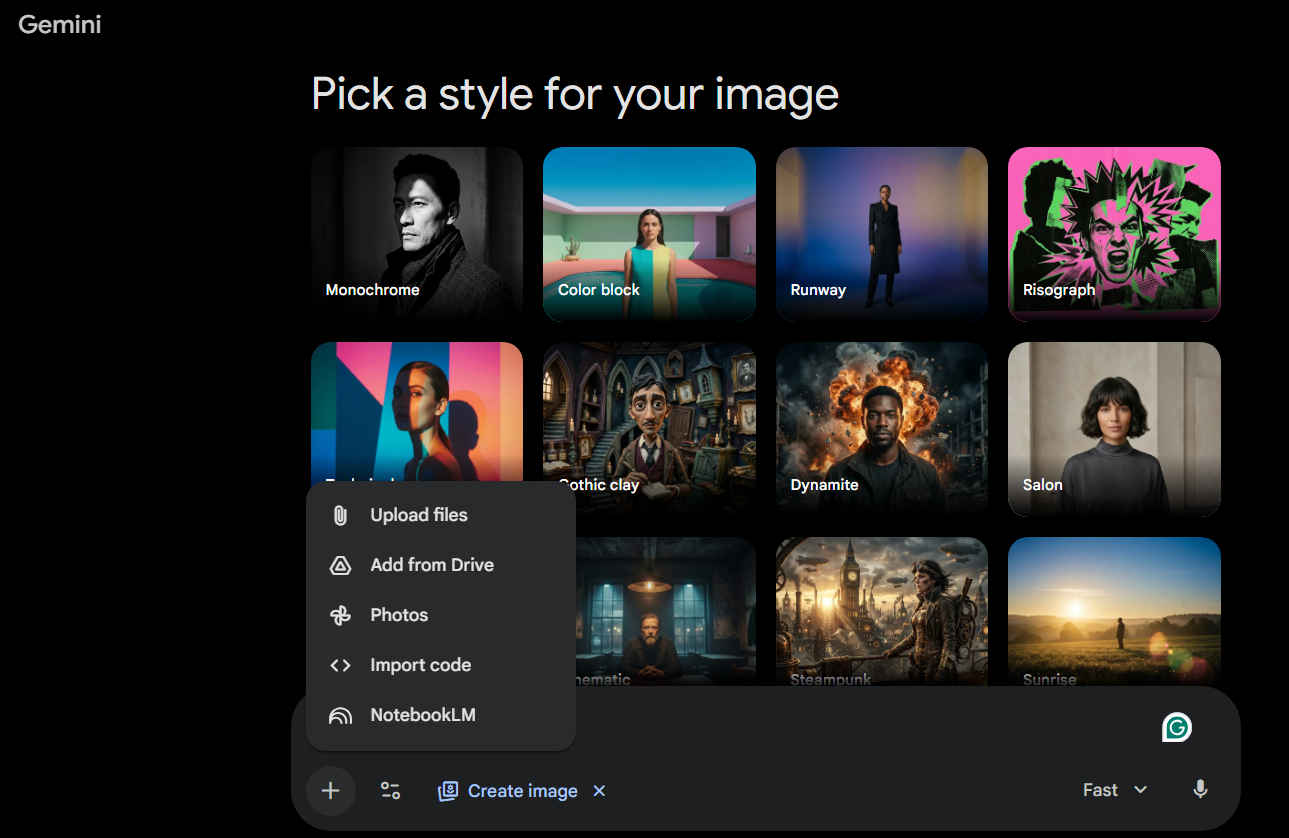Click the Import code brackets icon

pos(340,665)
